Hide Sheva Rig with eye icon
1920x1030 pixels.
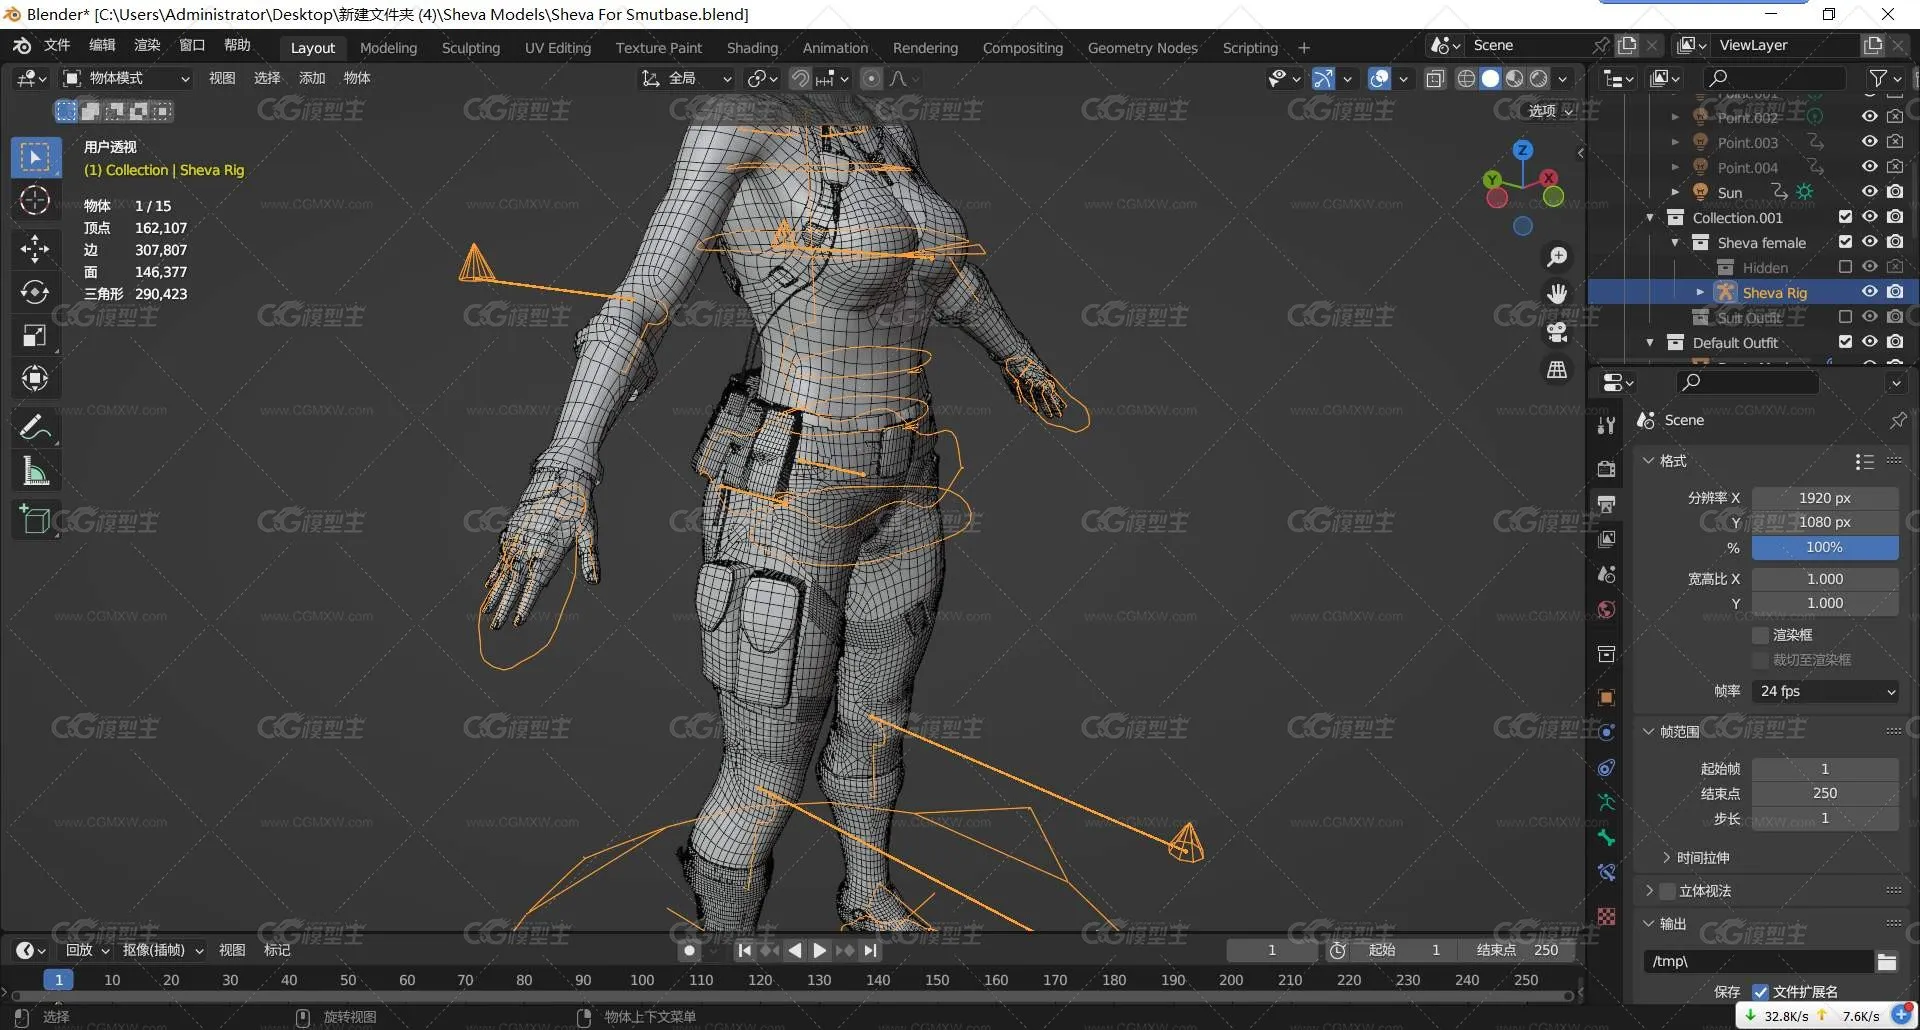[1869, 292]
